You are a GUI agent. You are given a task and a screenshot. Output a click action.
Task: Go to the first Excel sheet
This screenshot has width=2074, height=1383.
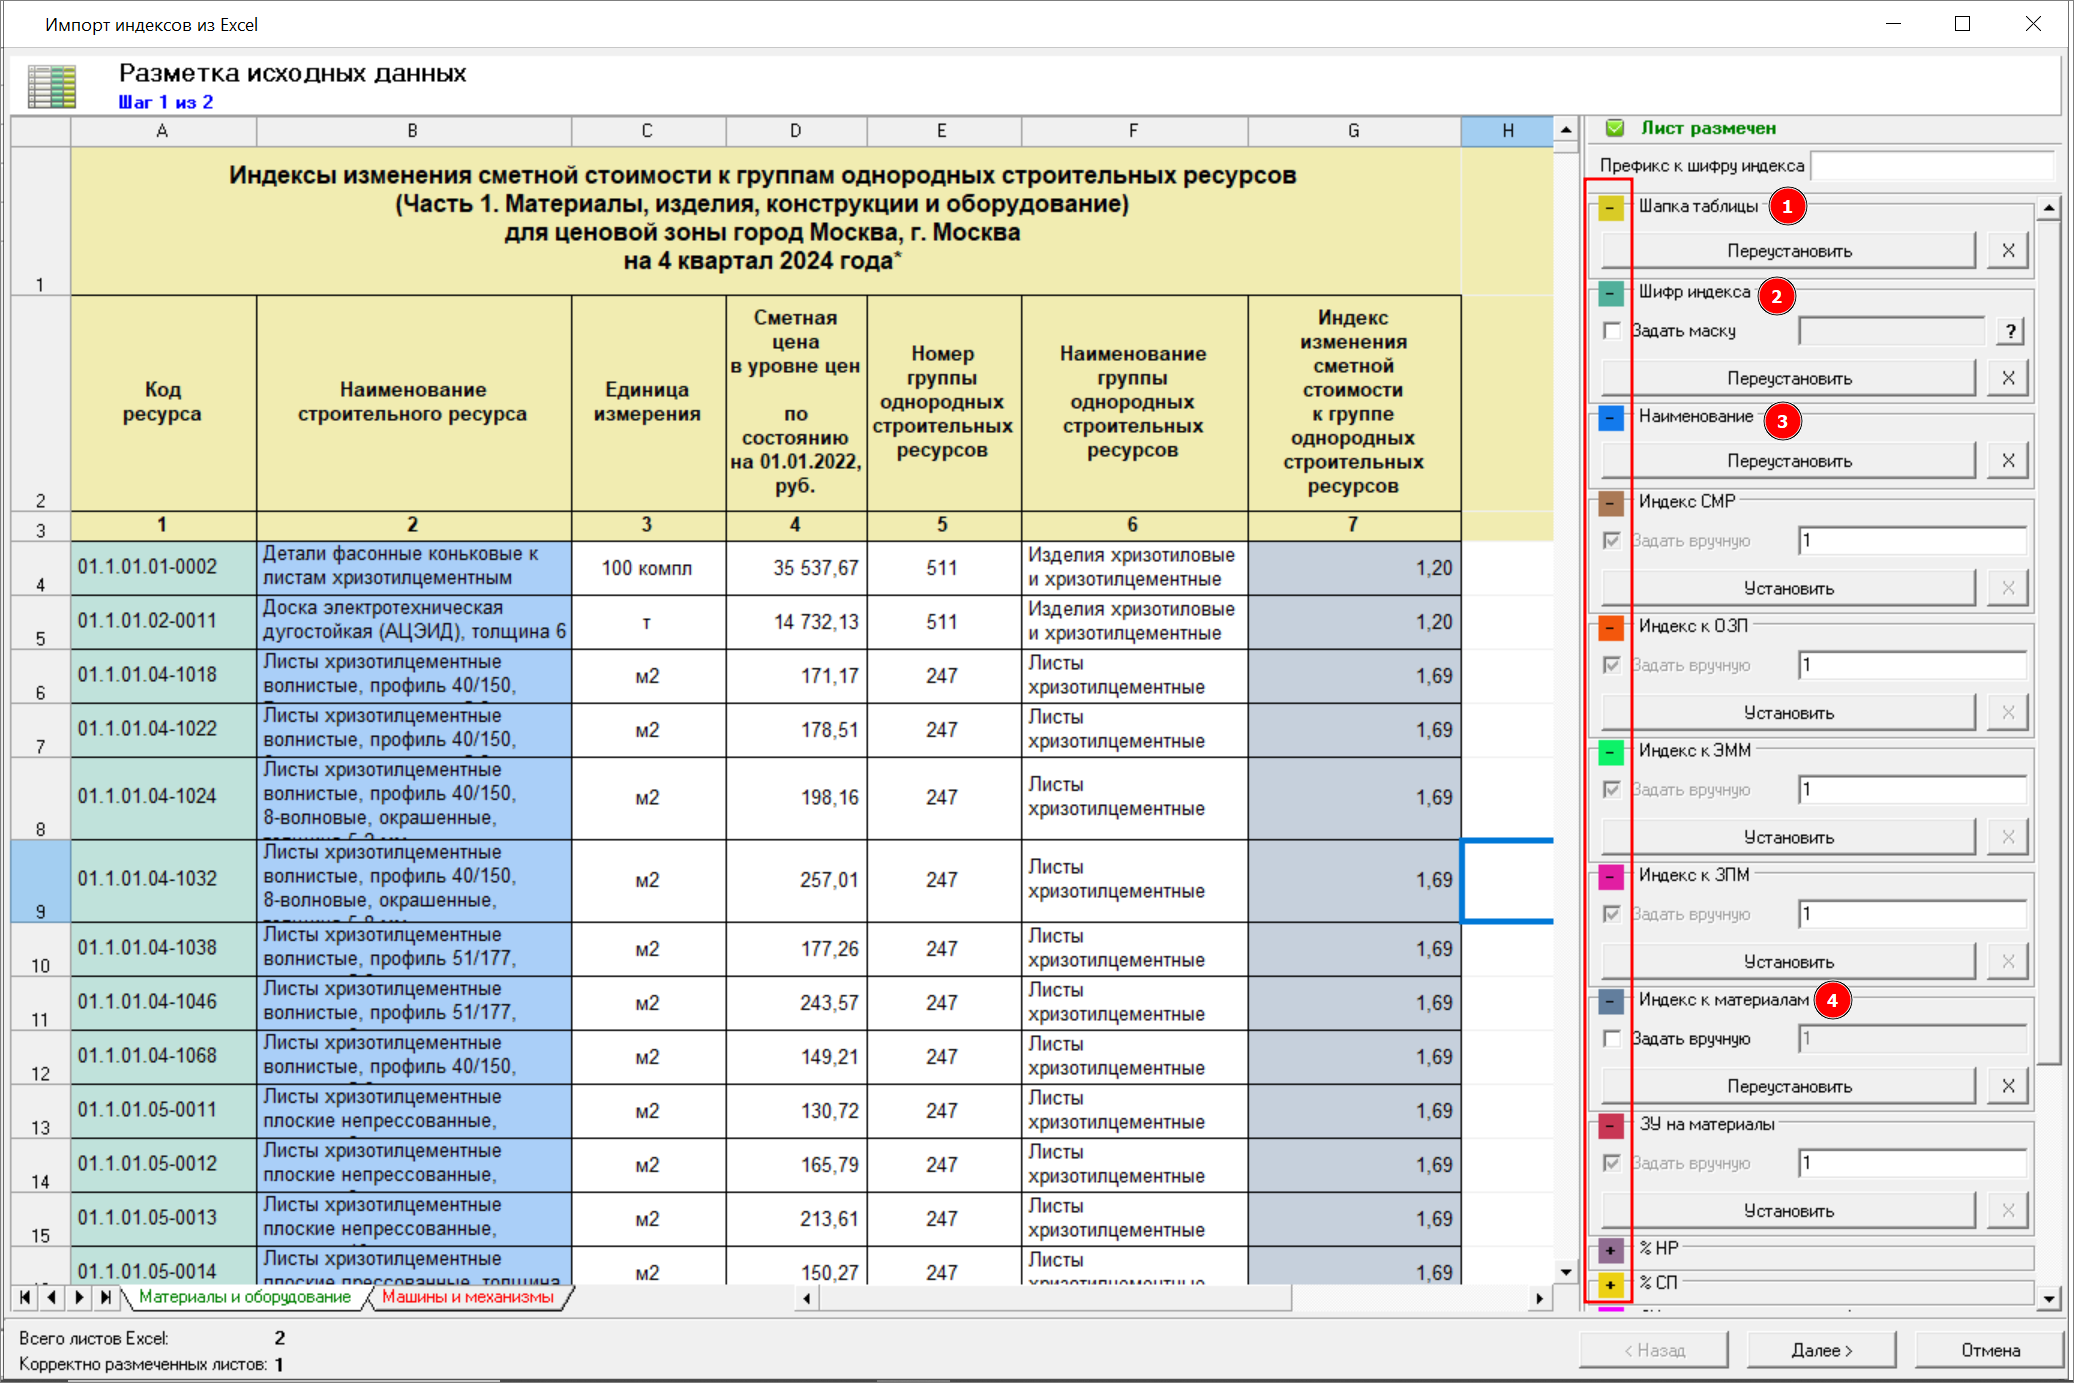[25, 1297]
